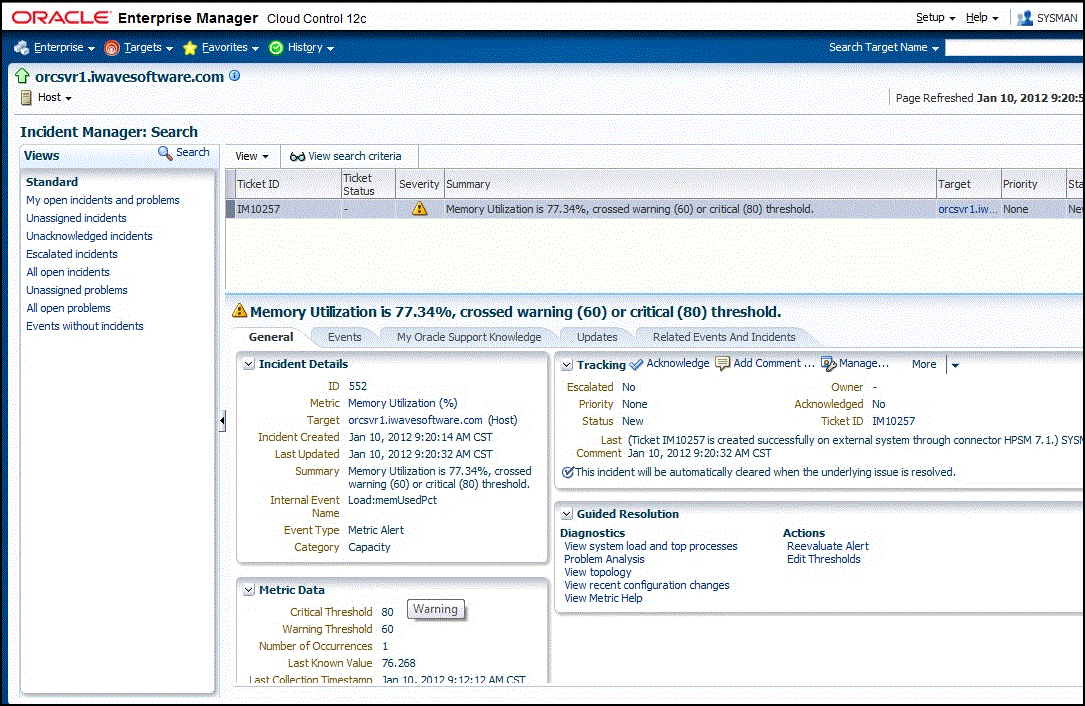1085x706 pixels.
Task: Click the Edit Thresholds action
Action: coord(823,559)
